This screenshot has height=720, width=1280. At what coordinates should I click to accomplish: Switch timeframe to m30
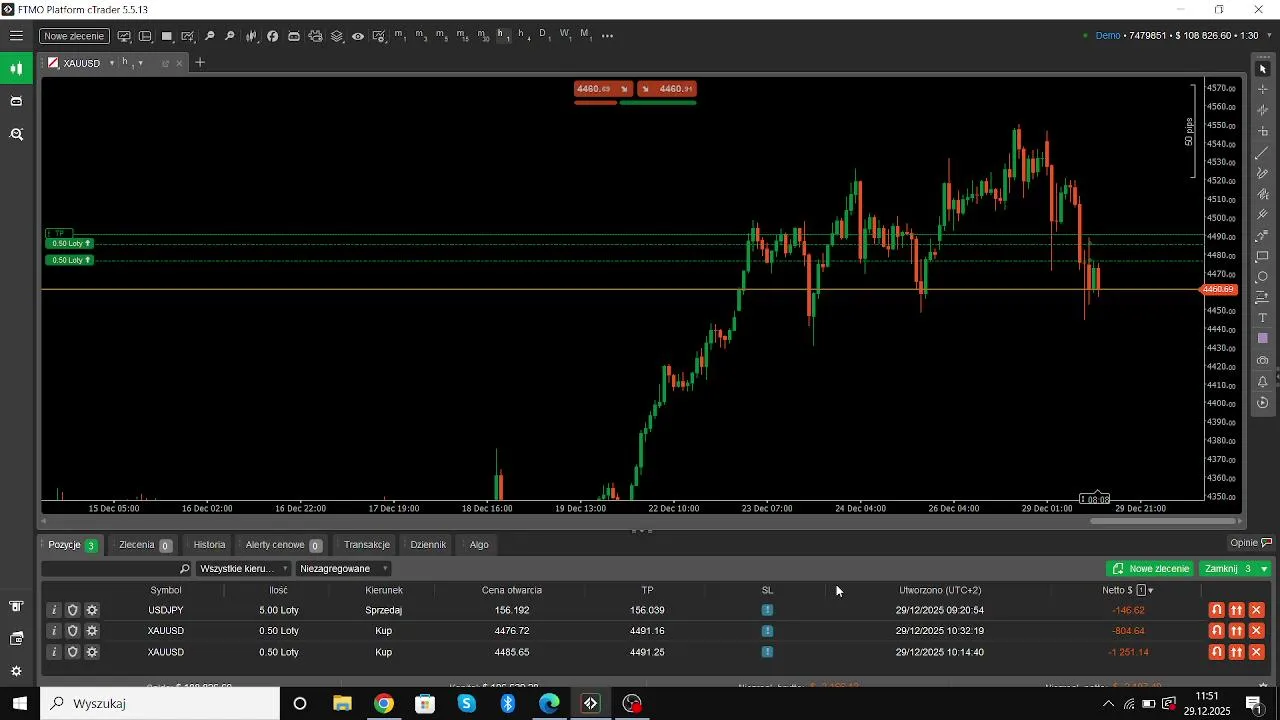(x=483, y=36)
